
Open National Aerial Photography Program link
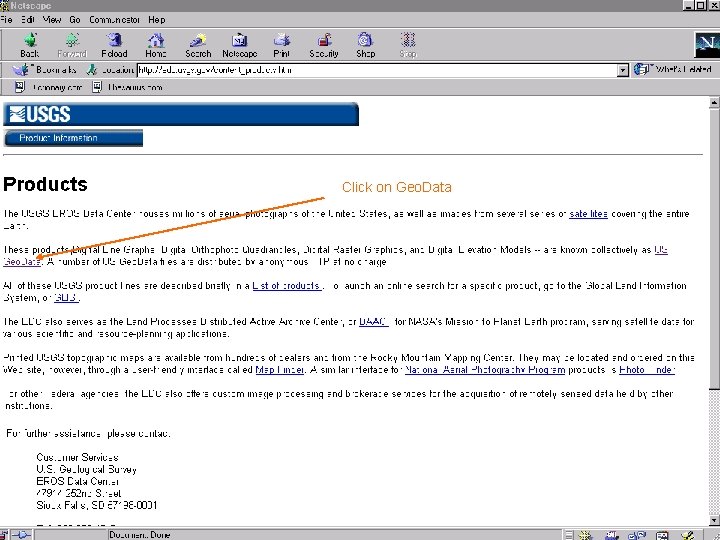(x=485, y=370)
